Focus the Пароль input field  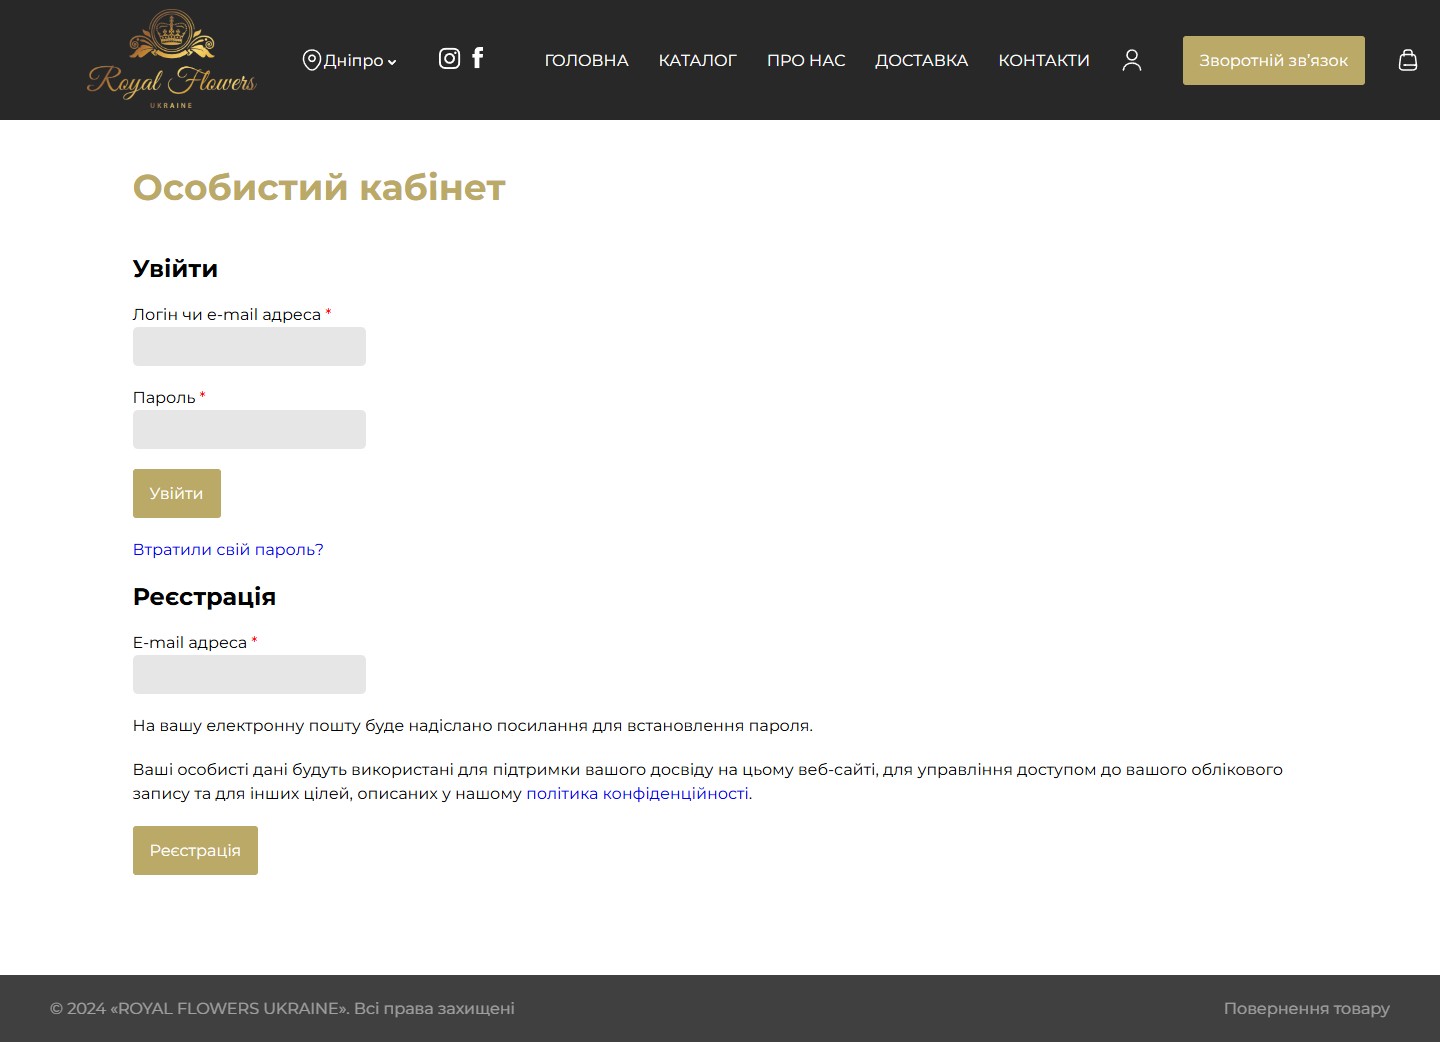pos(249,429)
